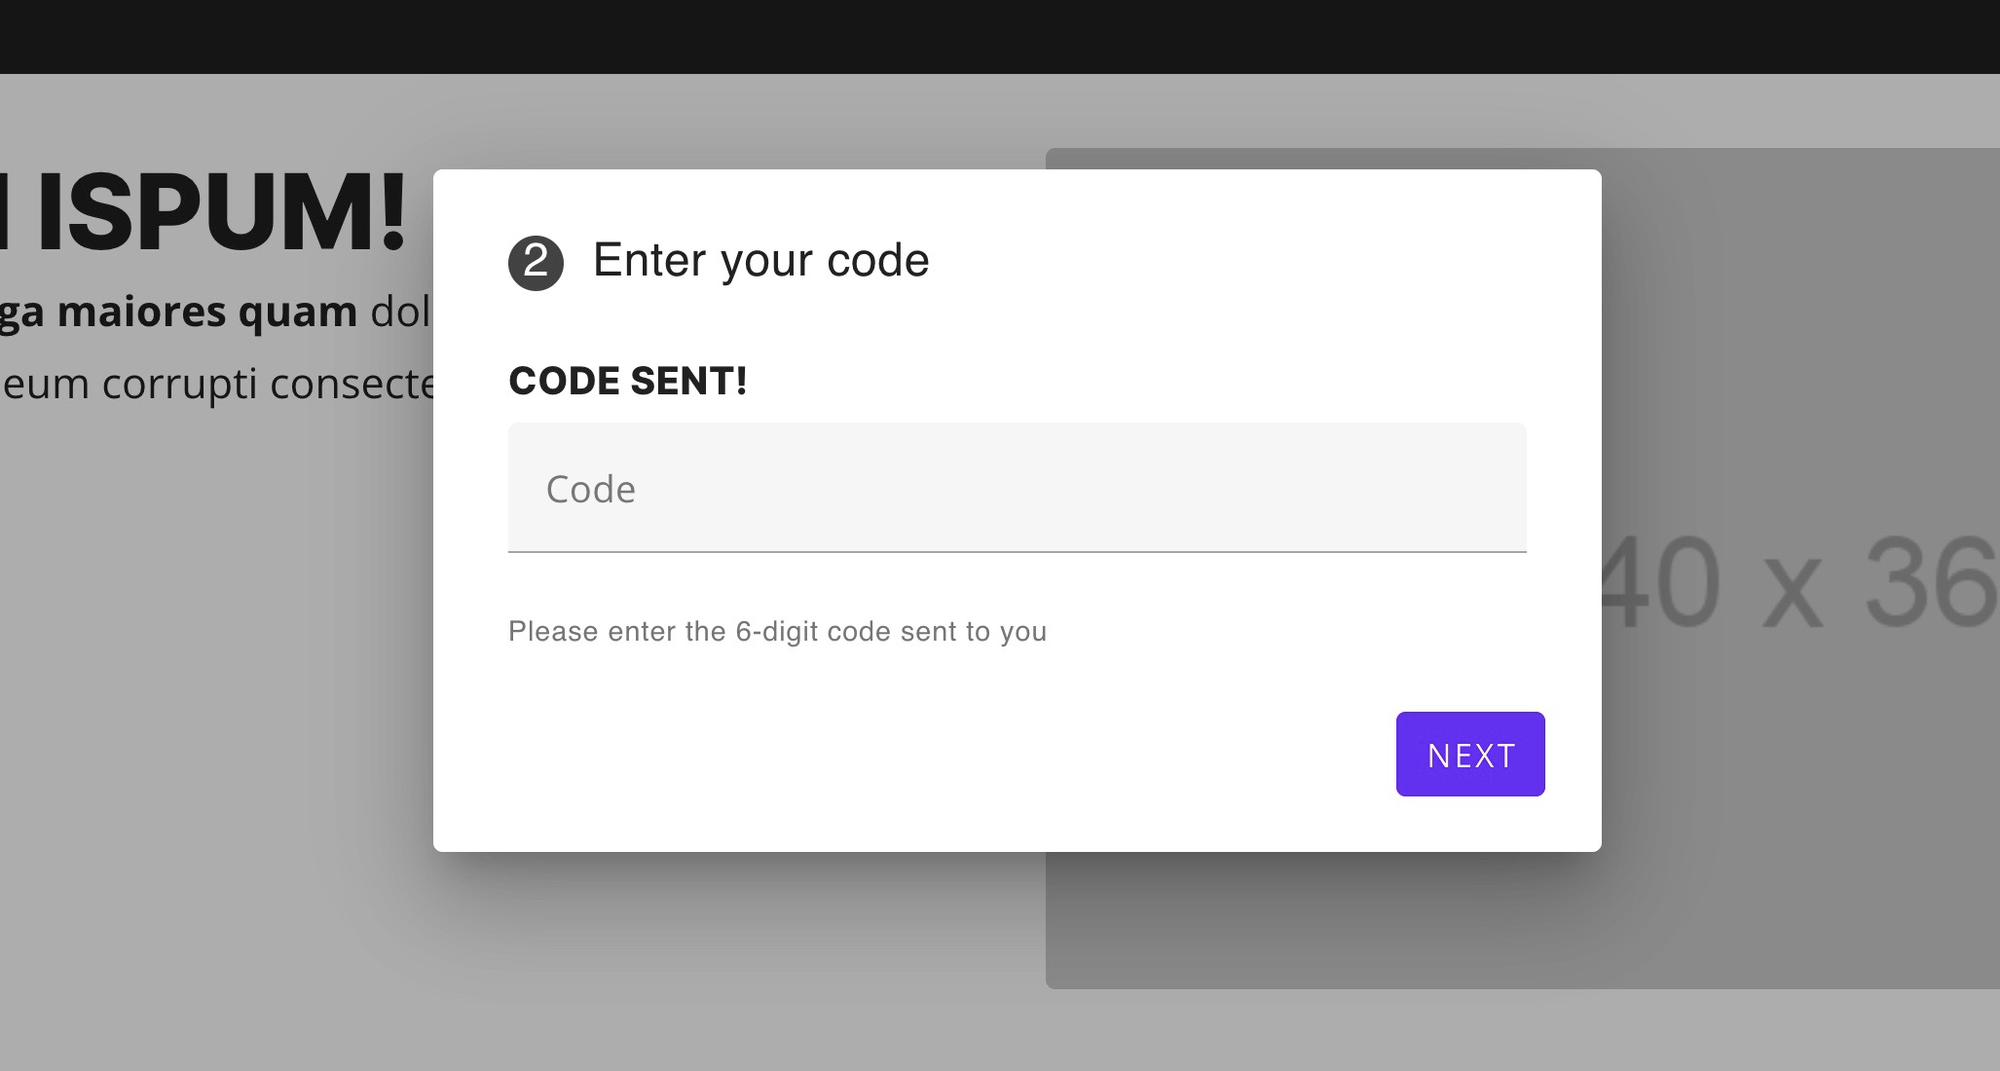Screen dimensions: 2000x1071
Task: Click the bold "maiores quam" text
Action: pos(206,311)
